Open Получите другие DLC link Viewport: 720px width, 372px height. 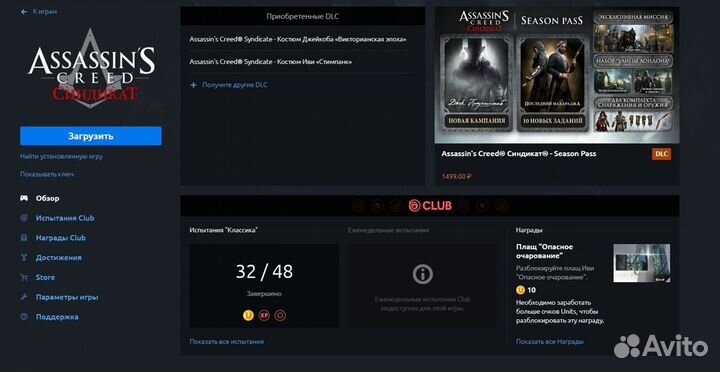(235, 85)
